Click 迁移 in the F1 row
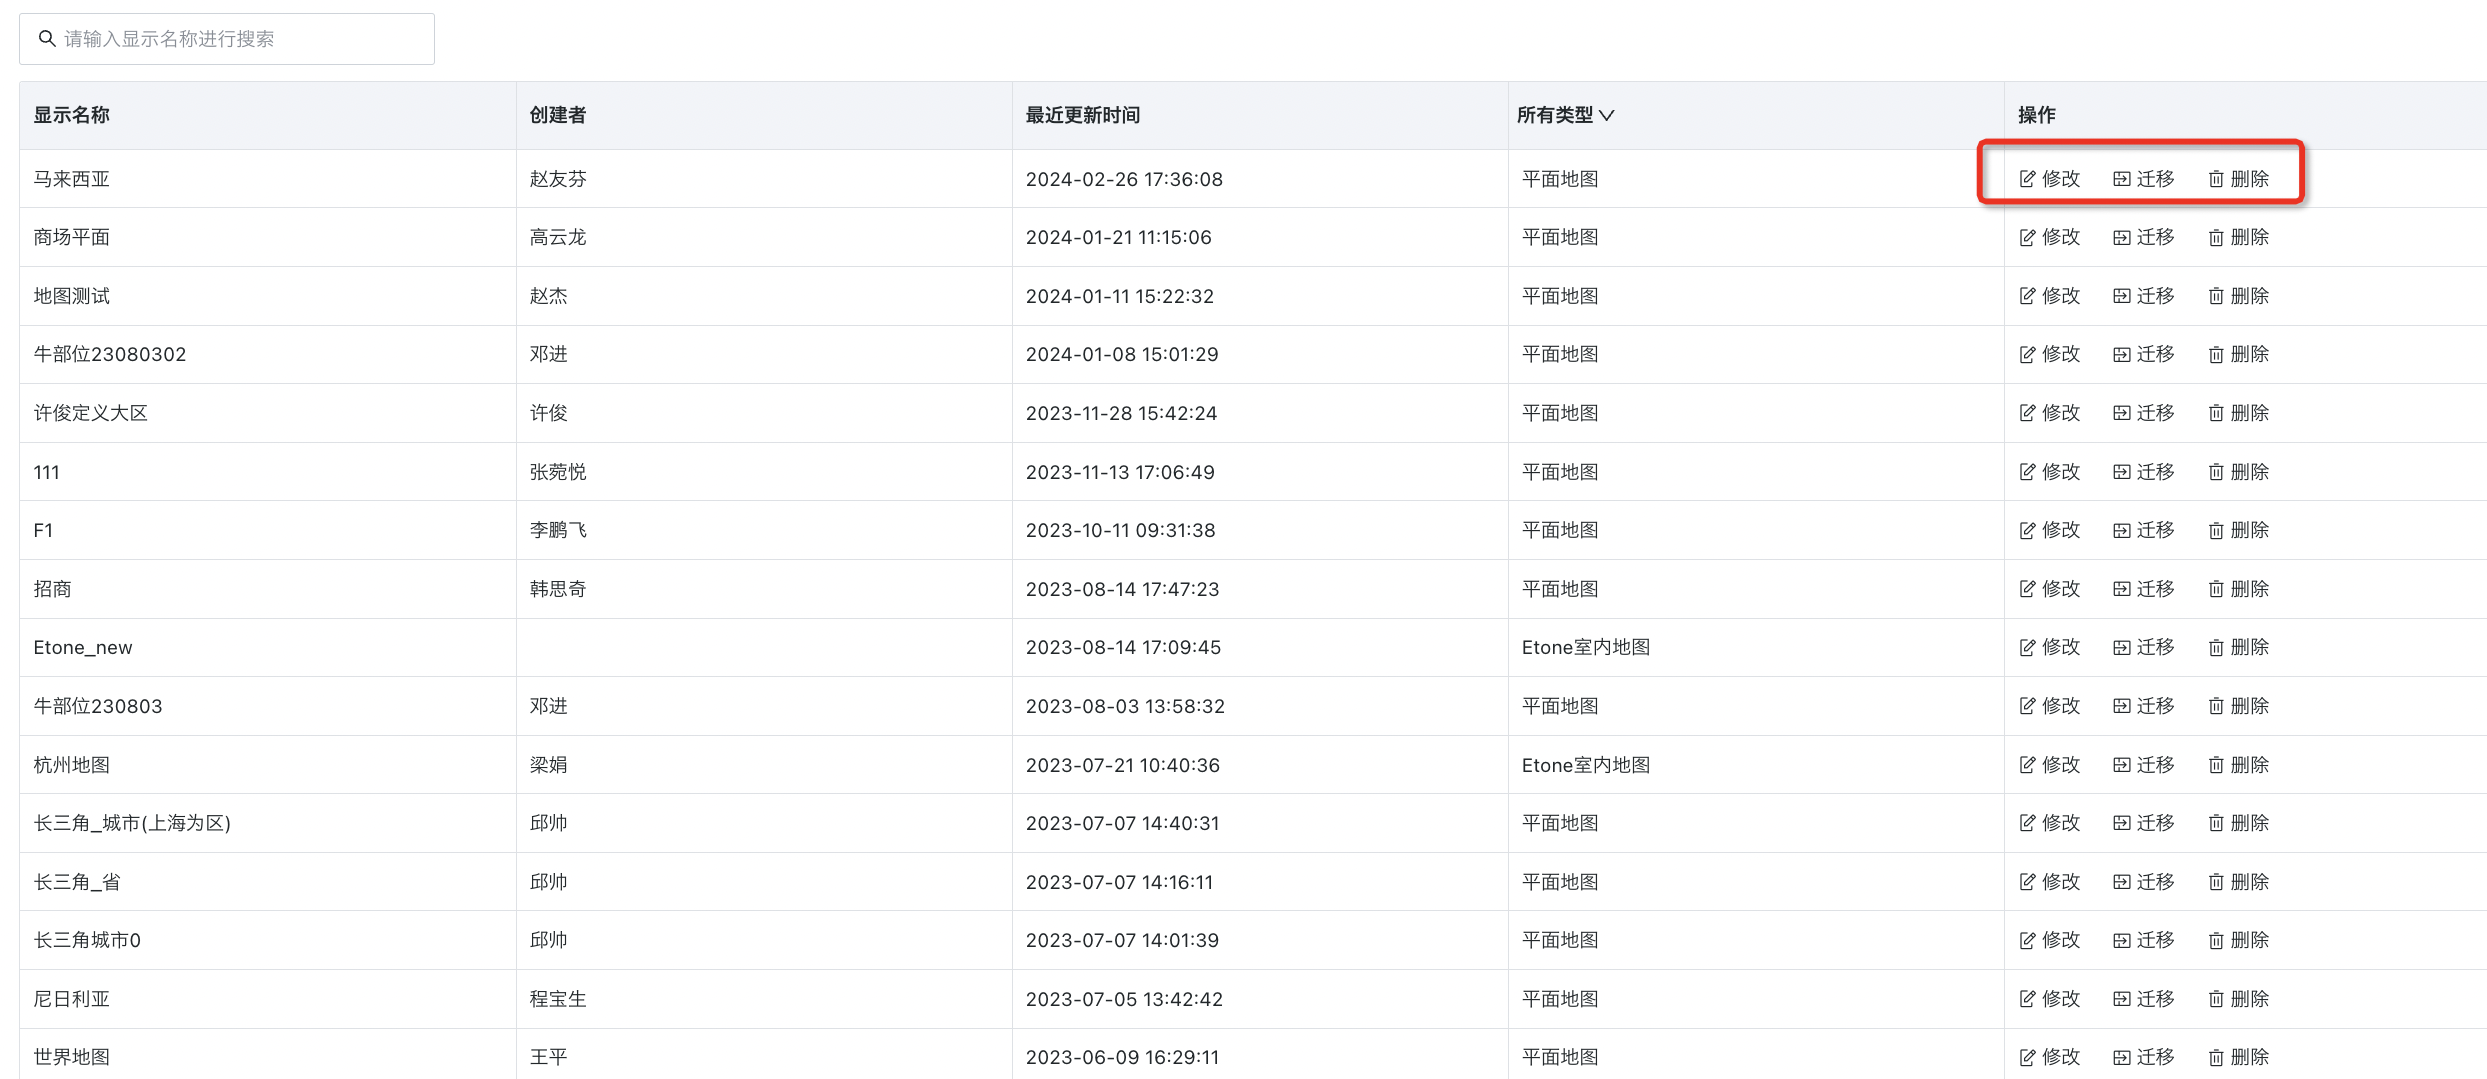The width and height of the screenshot is (2487, 1079). [2144, 530]
